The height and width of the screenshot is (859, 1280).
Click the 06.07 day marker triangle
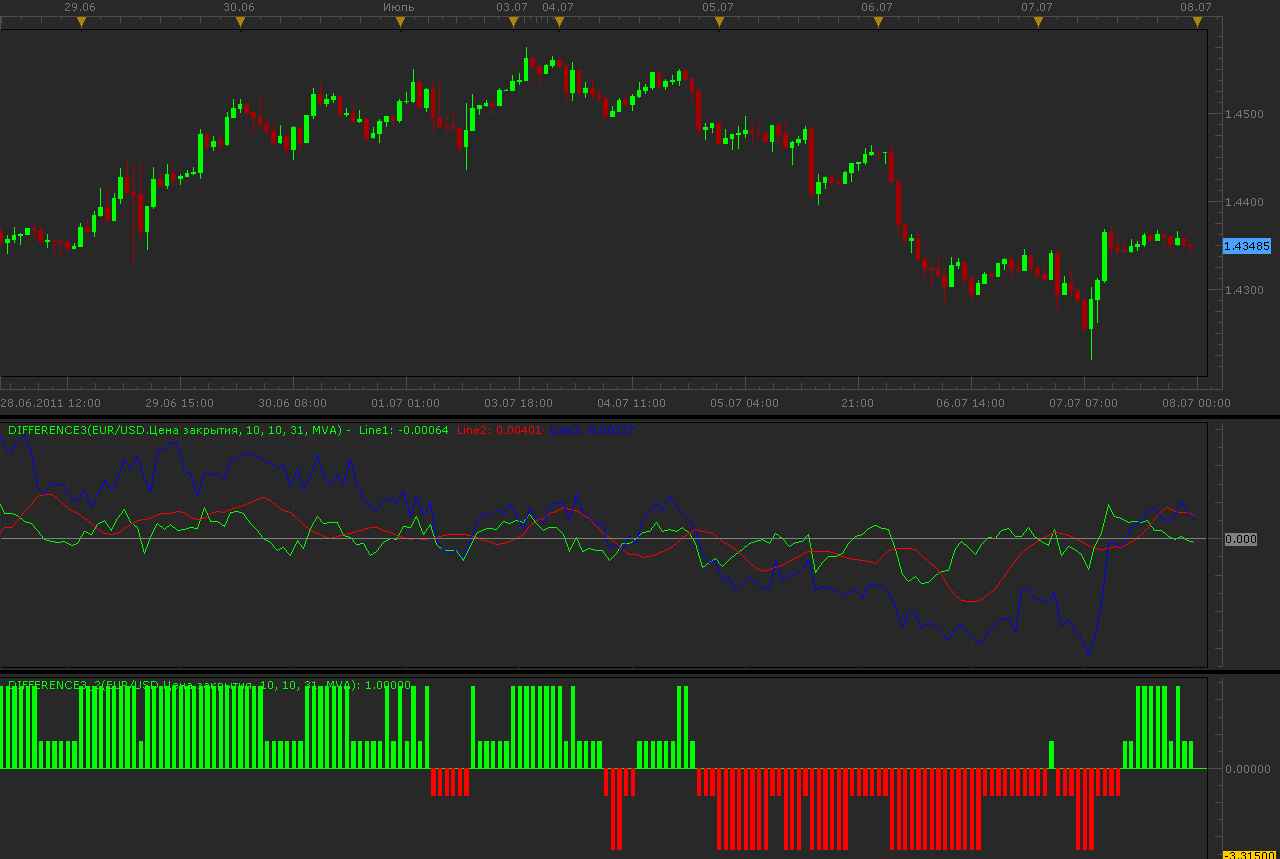pyautogui.click(x=877, y=22)
